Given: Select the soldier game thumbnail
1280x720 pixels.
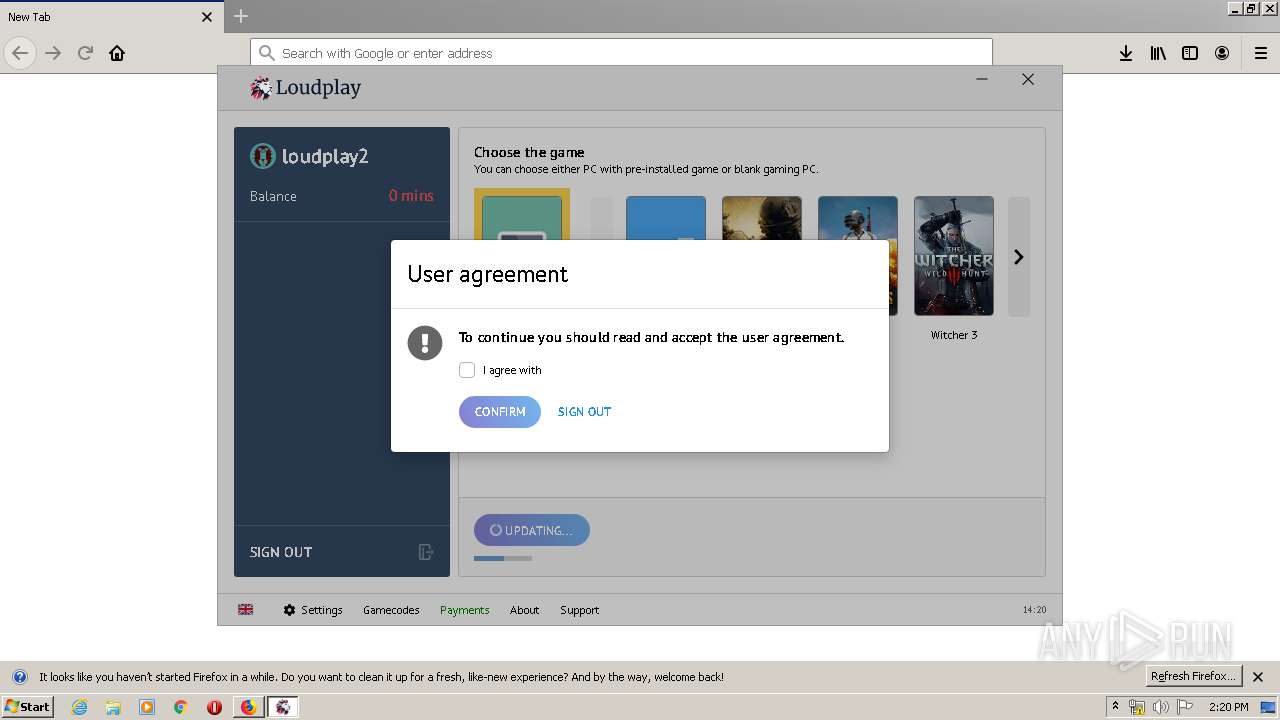Looking at the screenshot, I should pos(762,218).
